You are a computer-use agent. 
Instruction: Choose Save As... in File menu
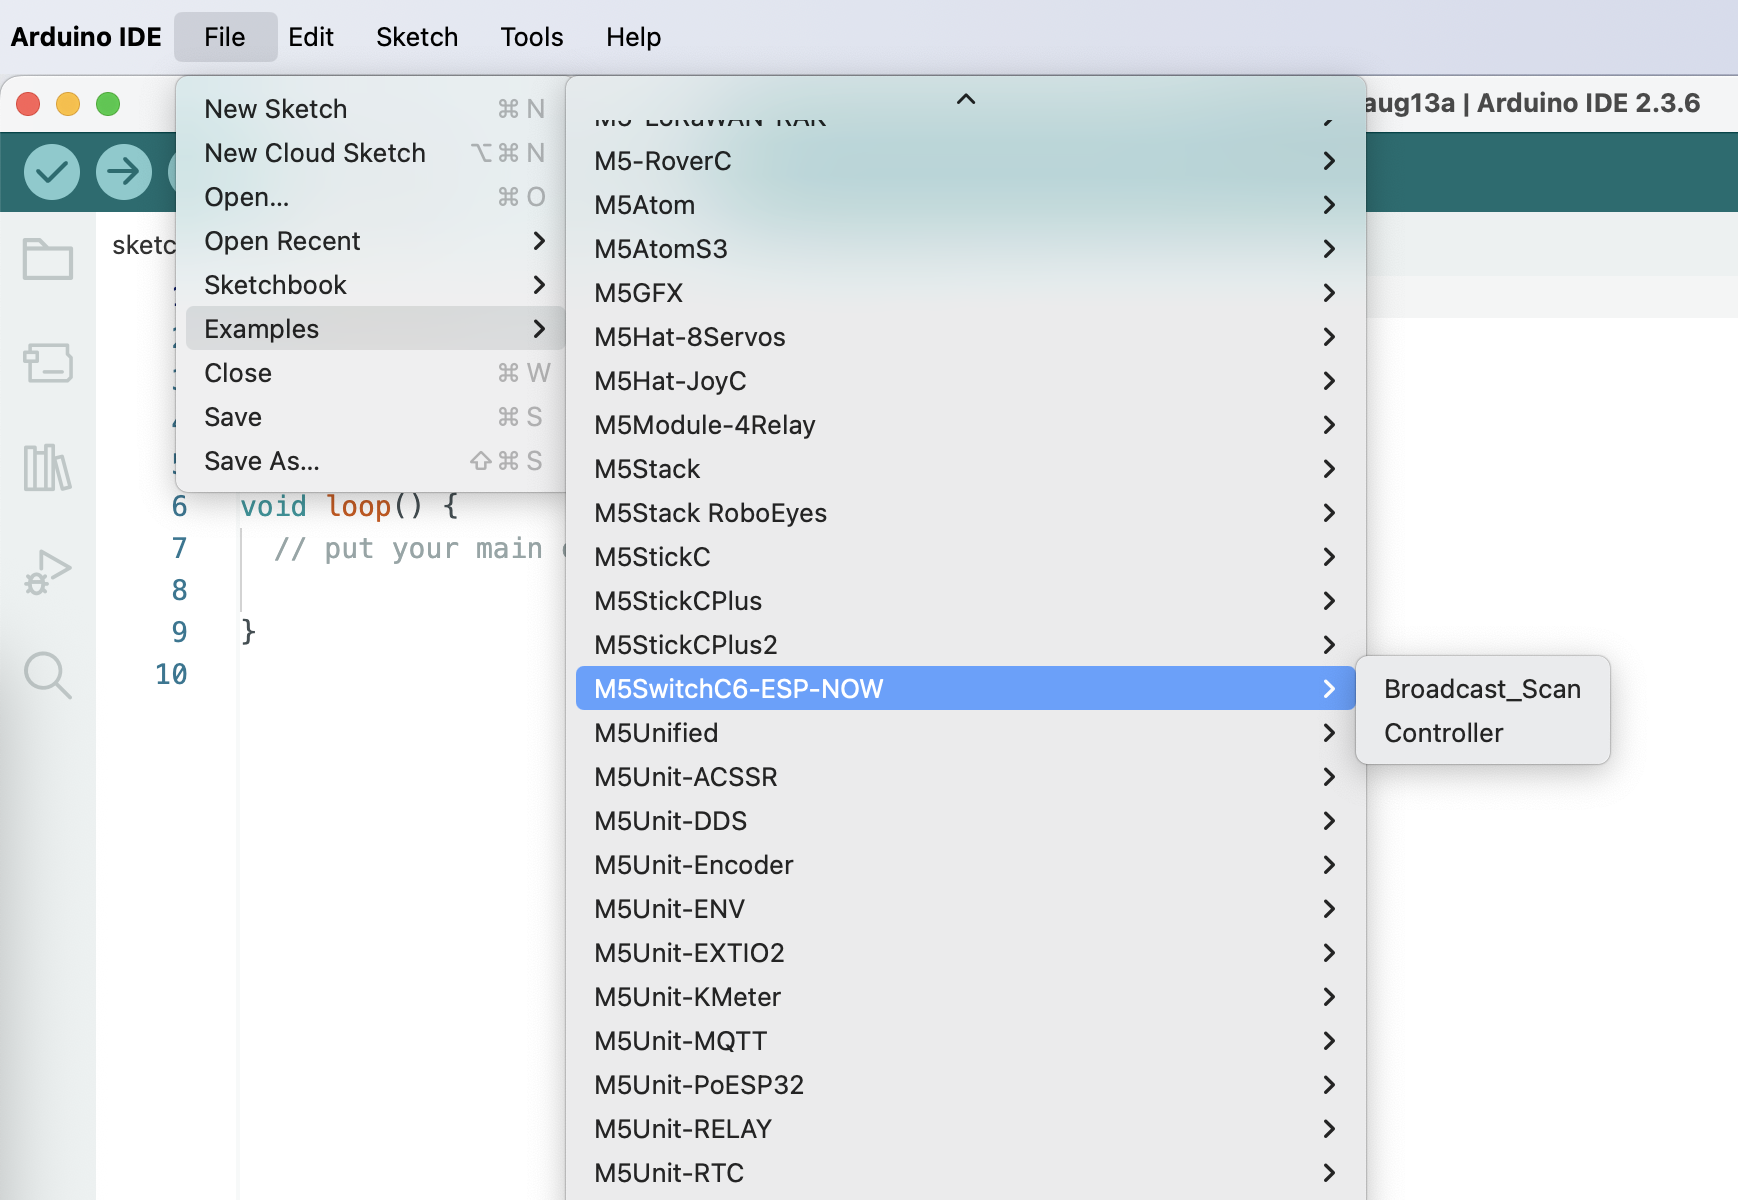(375, 461)
